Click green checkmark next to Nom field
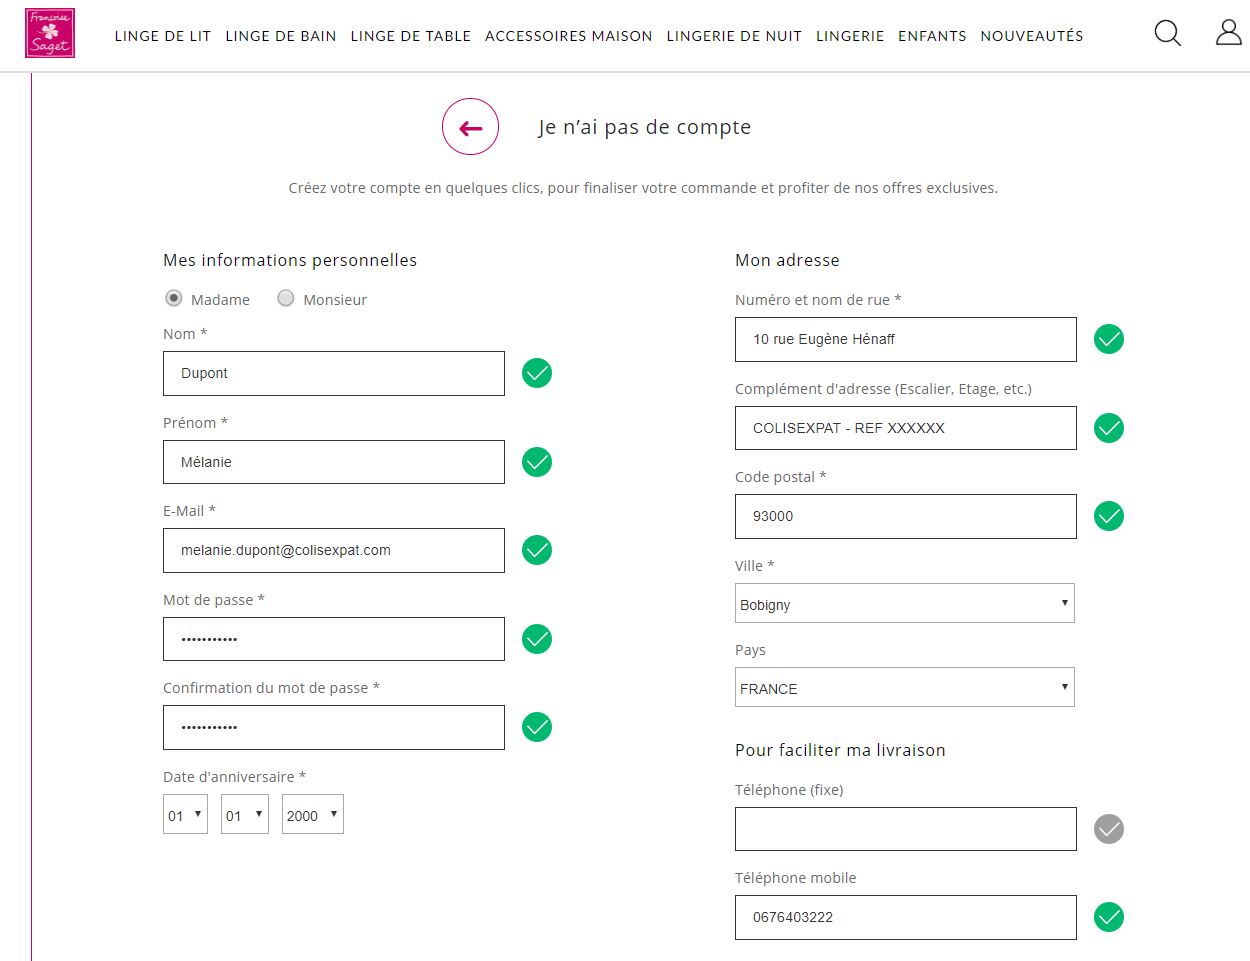Image resolution: width=1250 pixels, height=961 pixels. [537, 373]
